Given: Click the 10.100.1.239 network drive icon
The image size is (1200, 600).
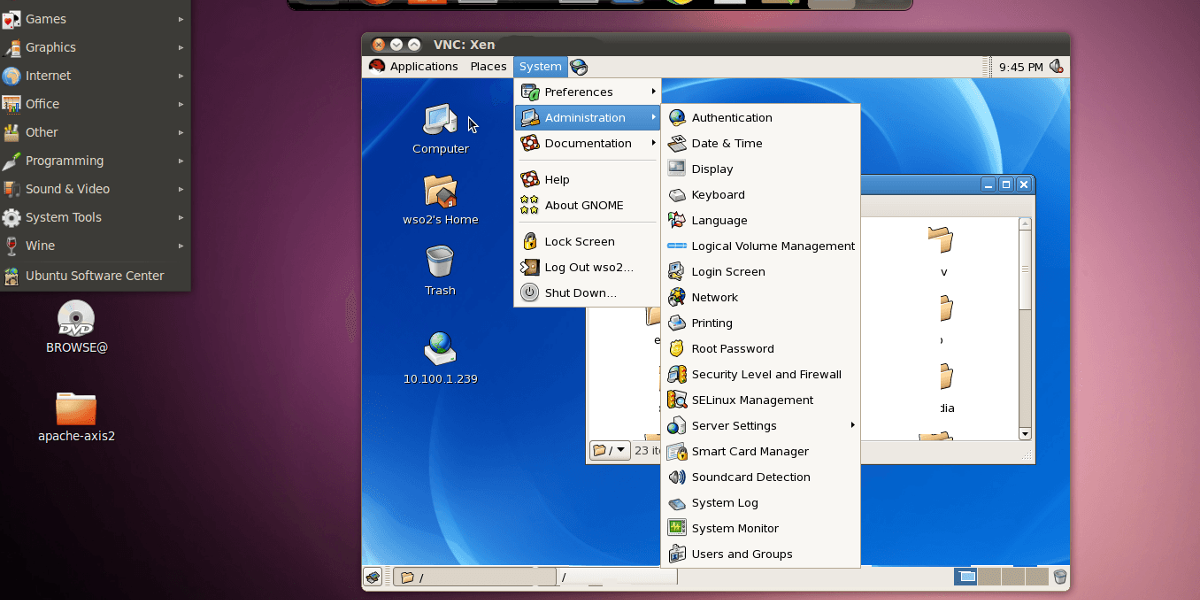Looking at the screenshot, I should pyautogui.click(x=440, y=358).
